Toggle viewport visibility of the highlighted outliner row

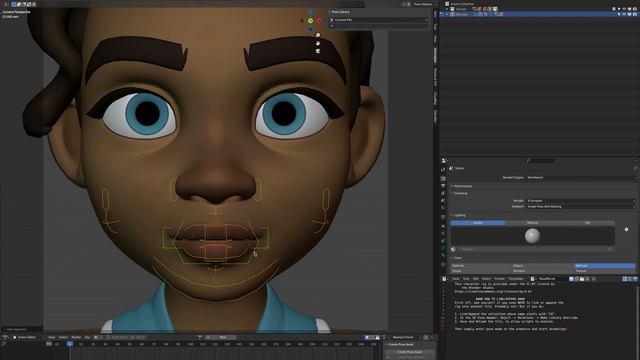pos(630,14)
